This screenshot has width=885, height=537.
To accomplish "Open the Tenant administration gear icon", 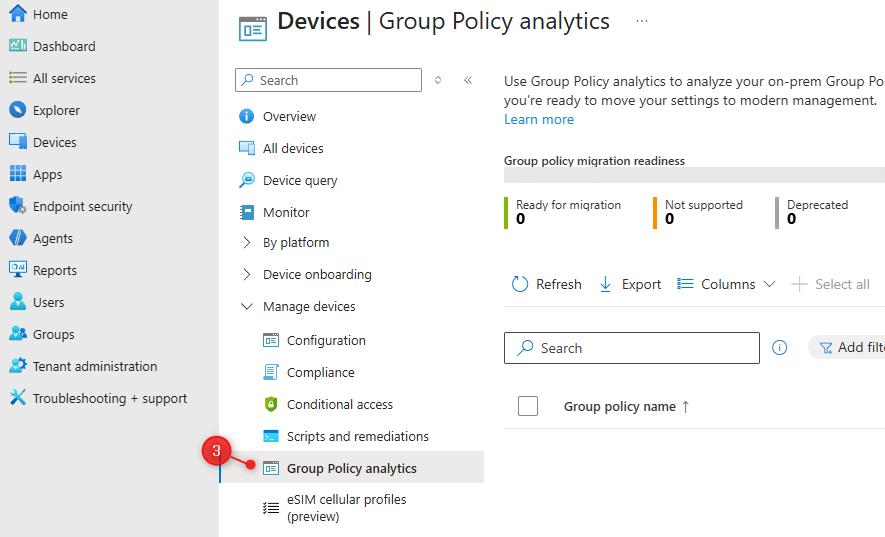I will coord(17,365).
